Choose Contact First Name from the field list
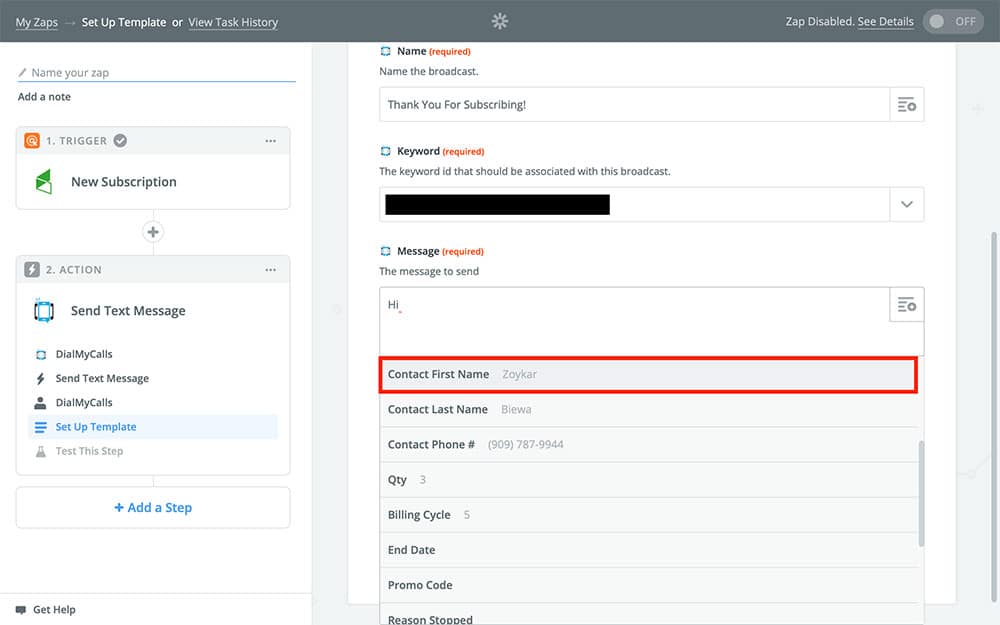The width and height of the screenshot is (1000, 625). 648,374
